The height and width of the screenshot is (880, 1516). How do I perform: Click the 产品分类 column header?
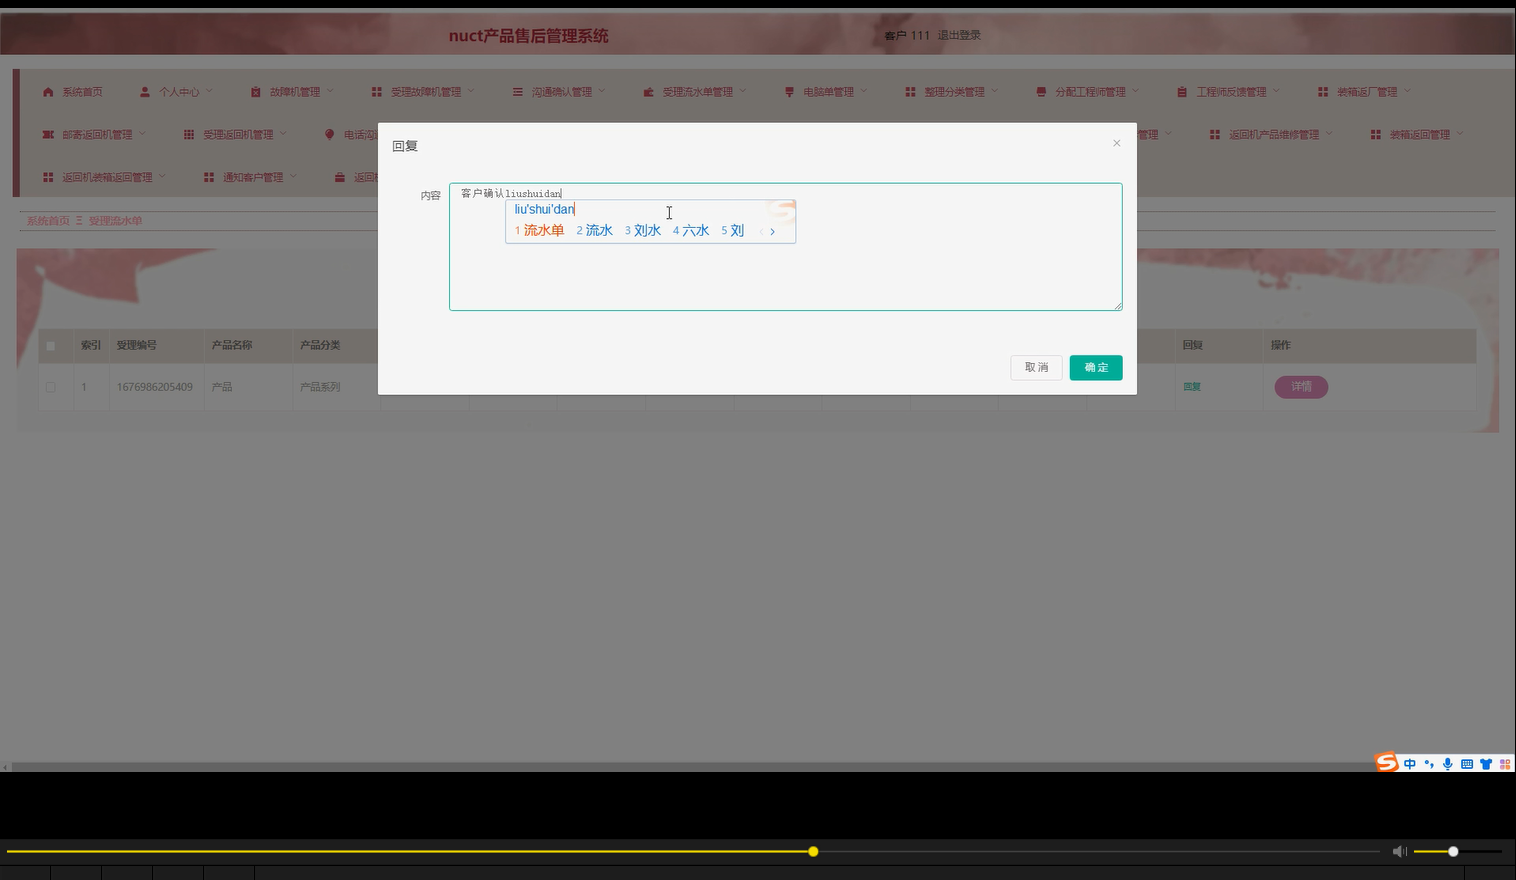point(320,345)
